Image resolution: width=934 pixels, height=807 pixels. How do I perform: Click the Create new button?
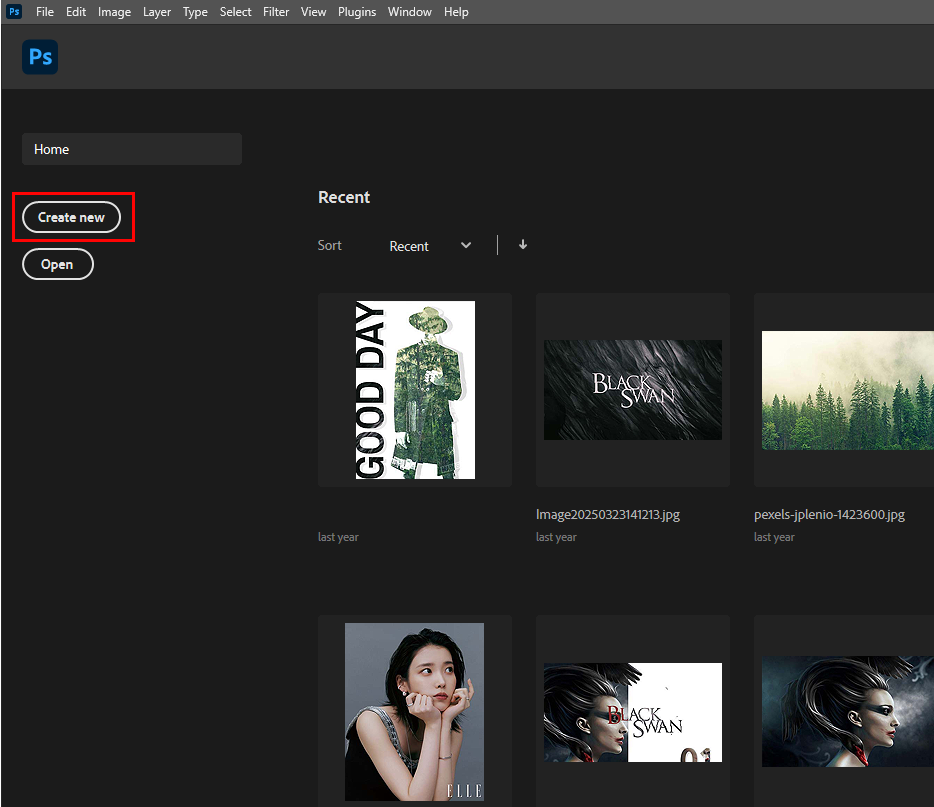pos(71,217)
